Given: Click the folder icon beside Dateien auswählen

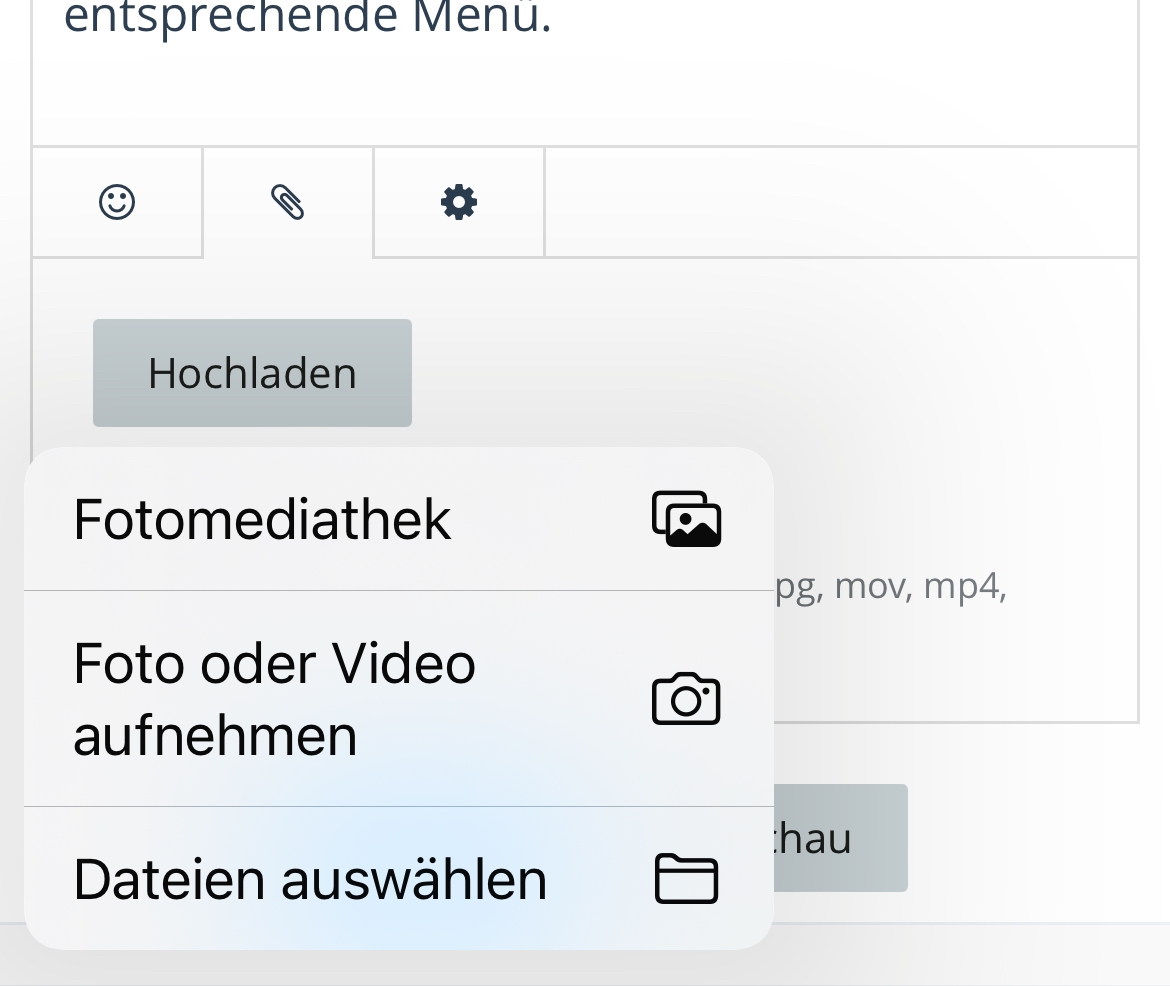Looking at the screenshot, I should click(686, 879).
